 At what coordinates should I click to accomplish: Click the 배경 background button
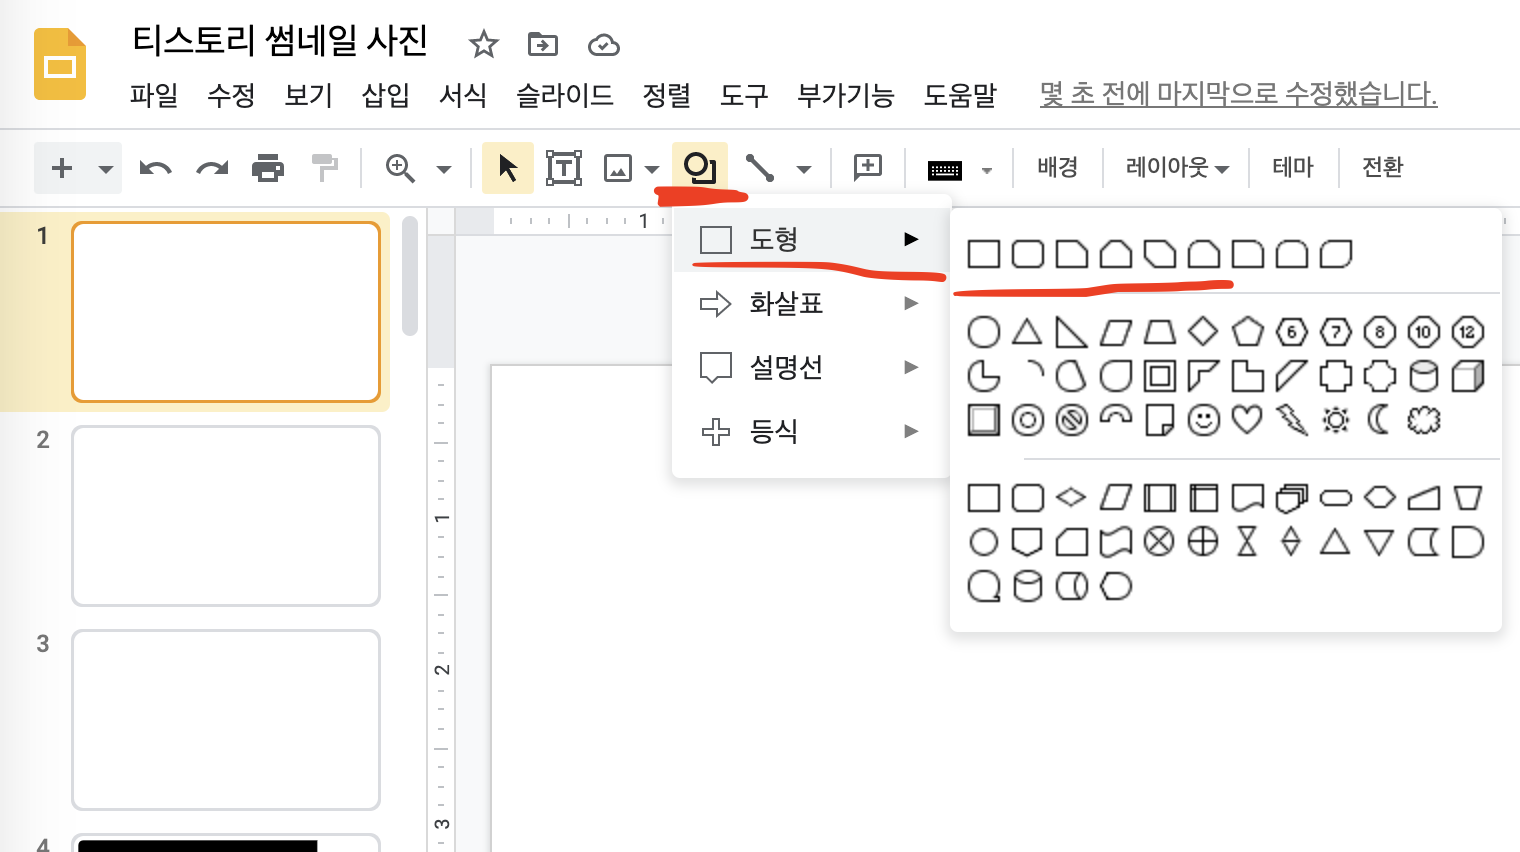point(1058,167)
